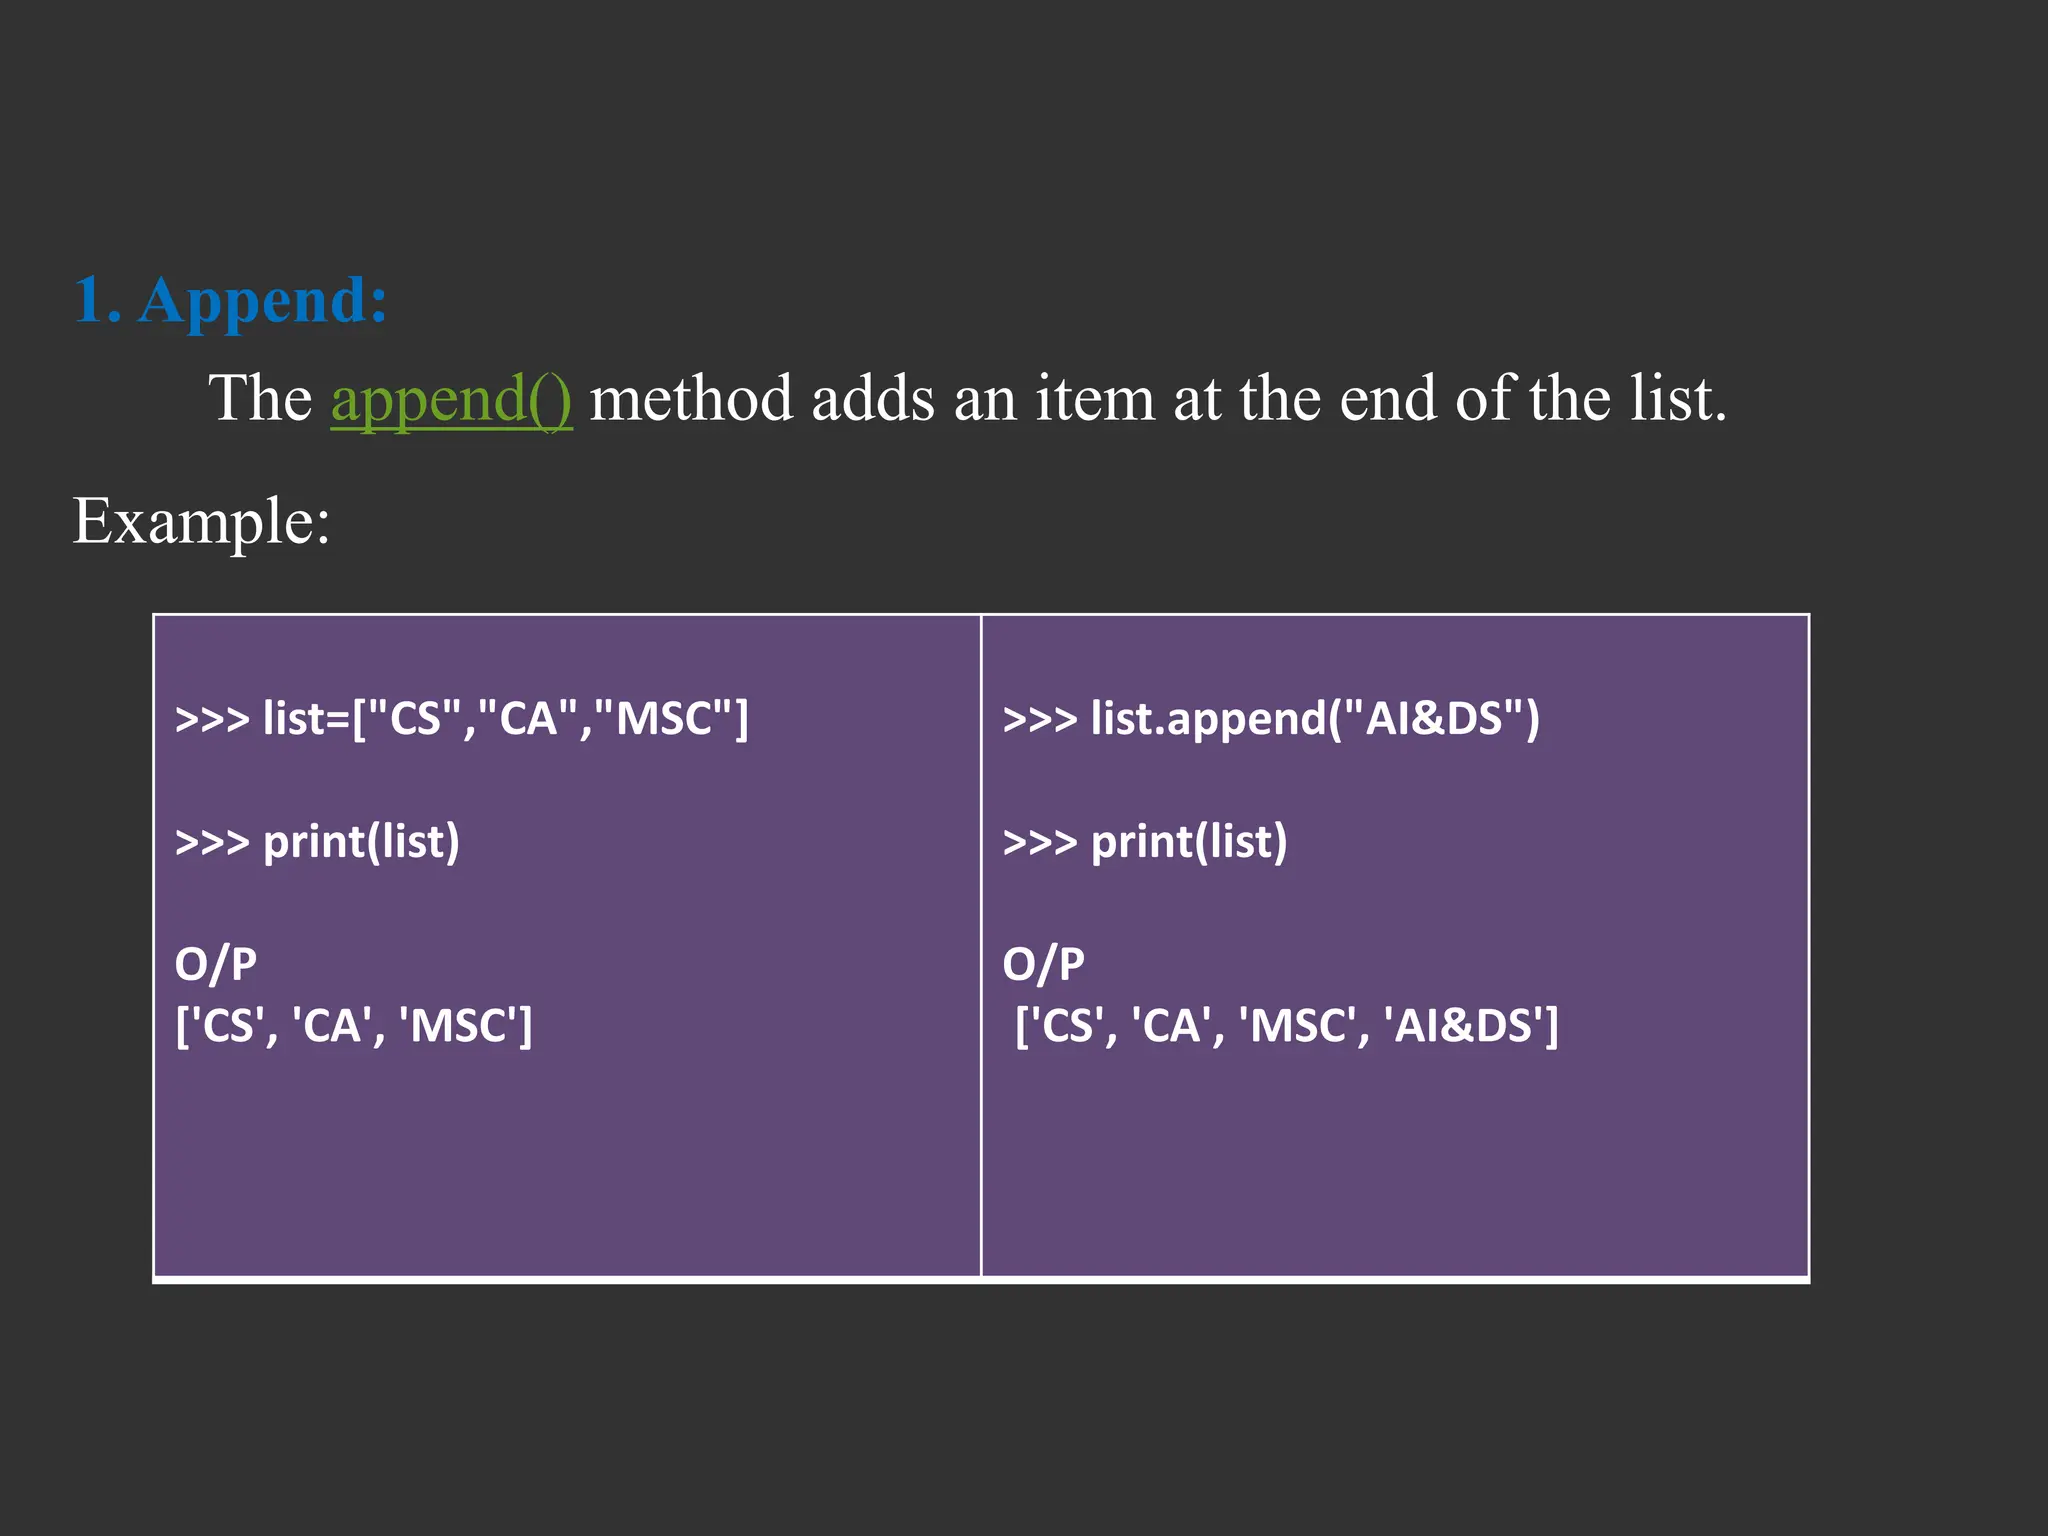2048x1536 pixels.
Task: Open the green append() hyperlink
Action: 451,399
